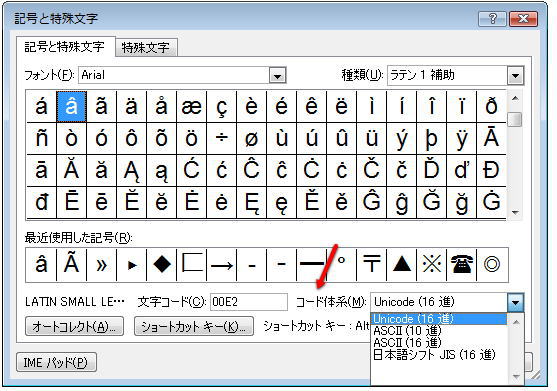Screen dimensions: 557x391
Task: Choose the å character in first row
Action: click(x=162, y=107)
